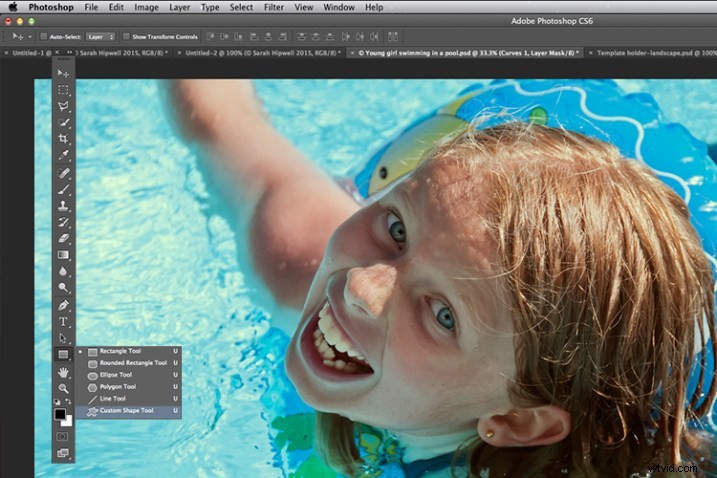The image size is (717, 478).
Task: Open the Move tool preset picker arrow
Action: (x=30, y=37)
